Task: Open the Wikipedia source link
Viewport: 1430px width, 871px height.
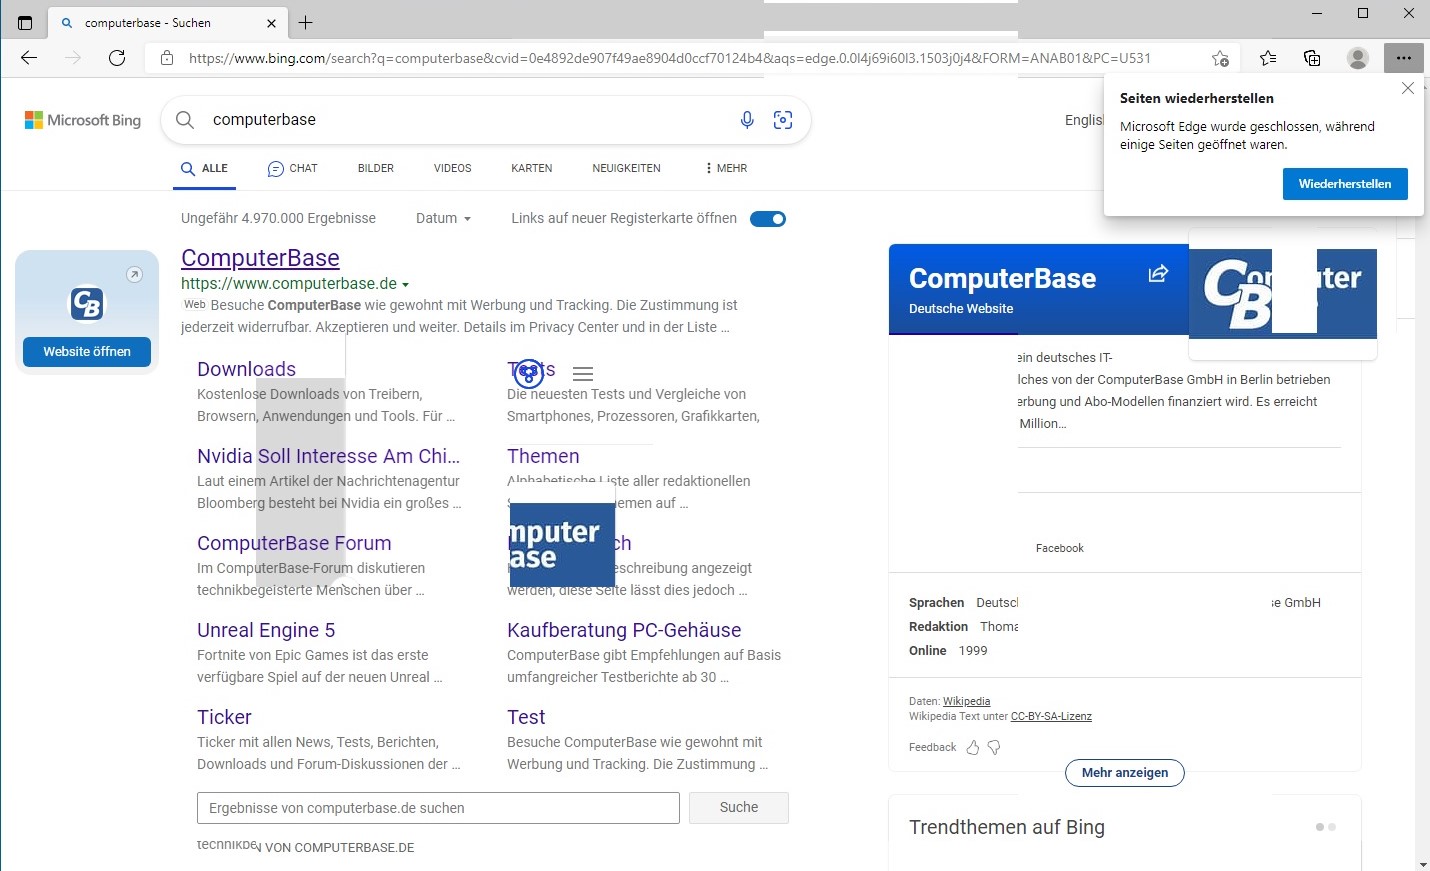Action: coord(966,701)
